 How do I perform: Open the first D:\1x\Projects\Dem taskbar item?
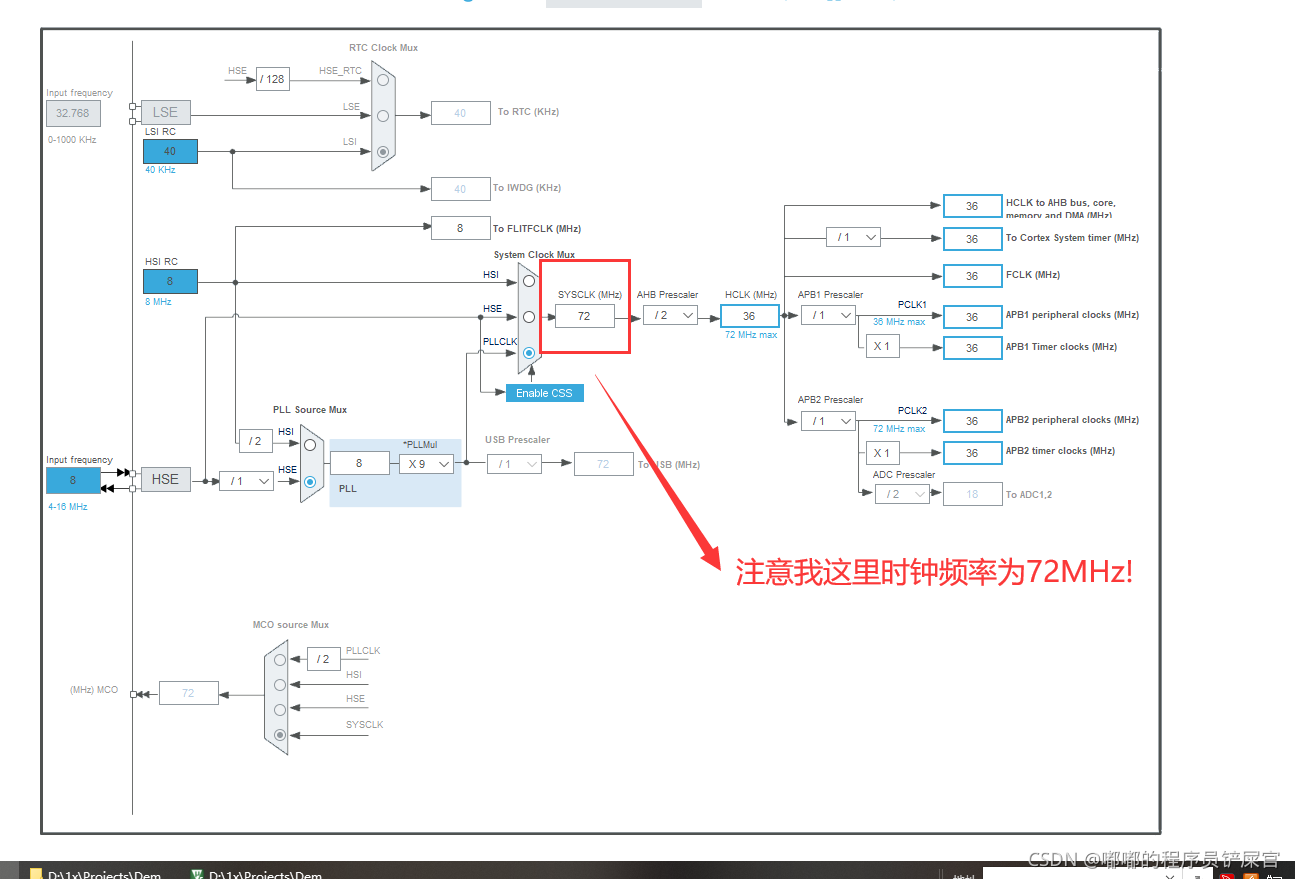point(95,873)
